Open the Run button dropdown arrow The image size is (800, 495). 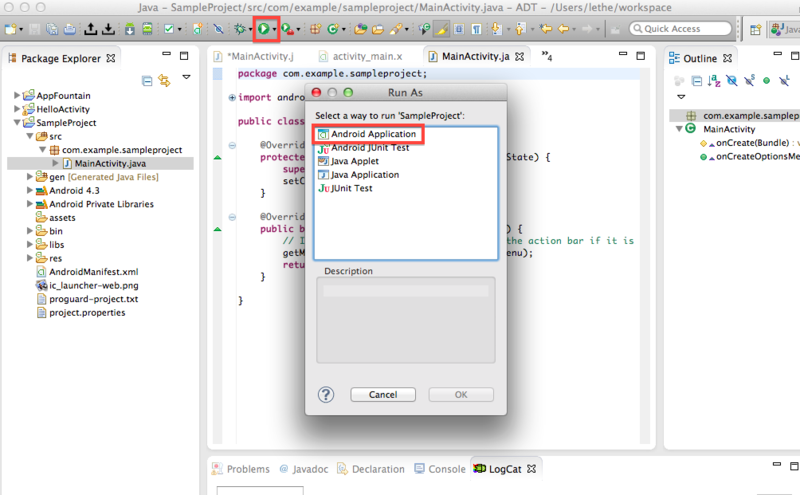(274, 30)
